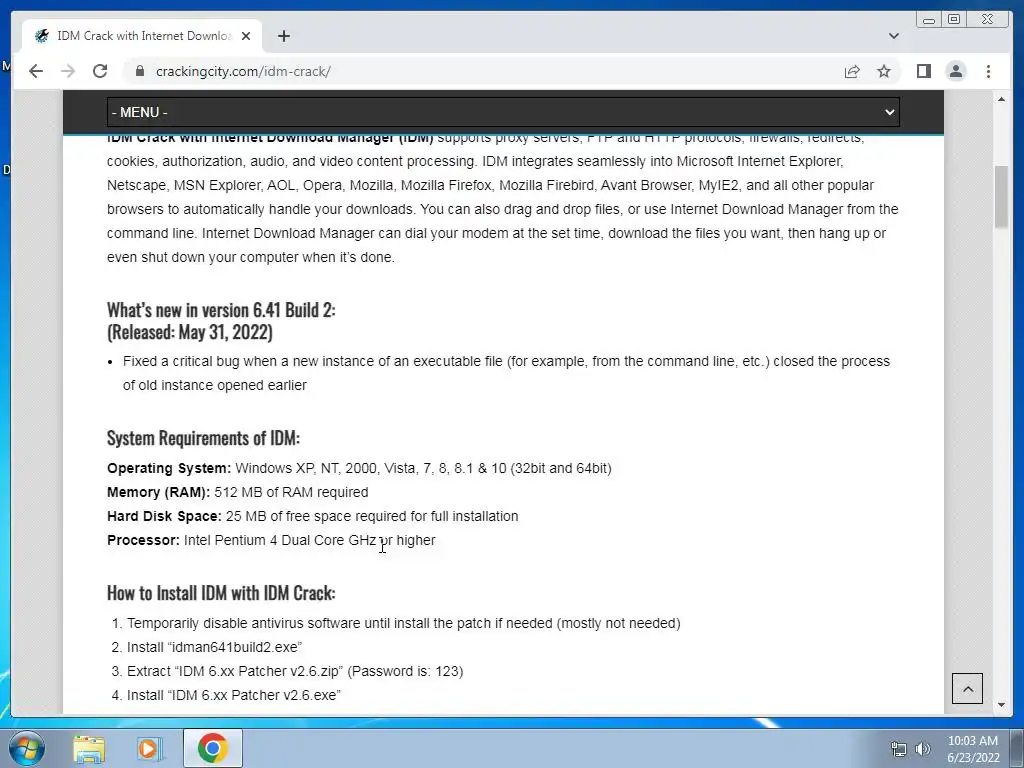The height and width of the screenshot is (768, 1024).
Task: Open network icon in system tray
Action: (899, 750)
